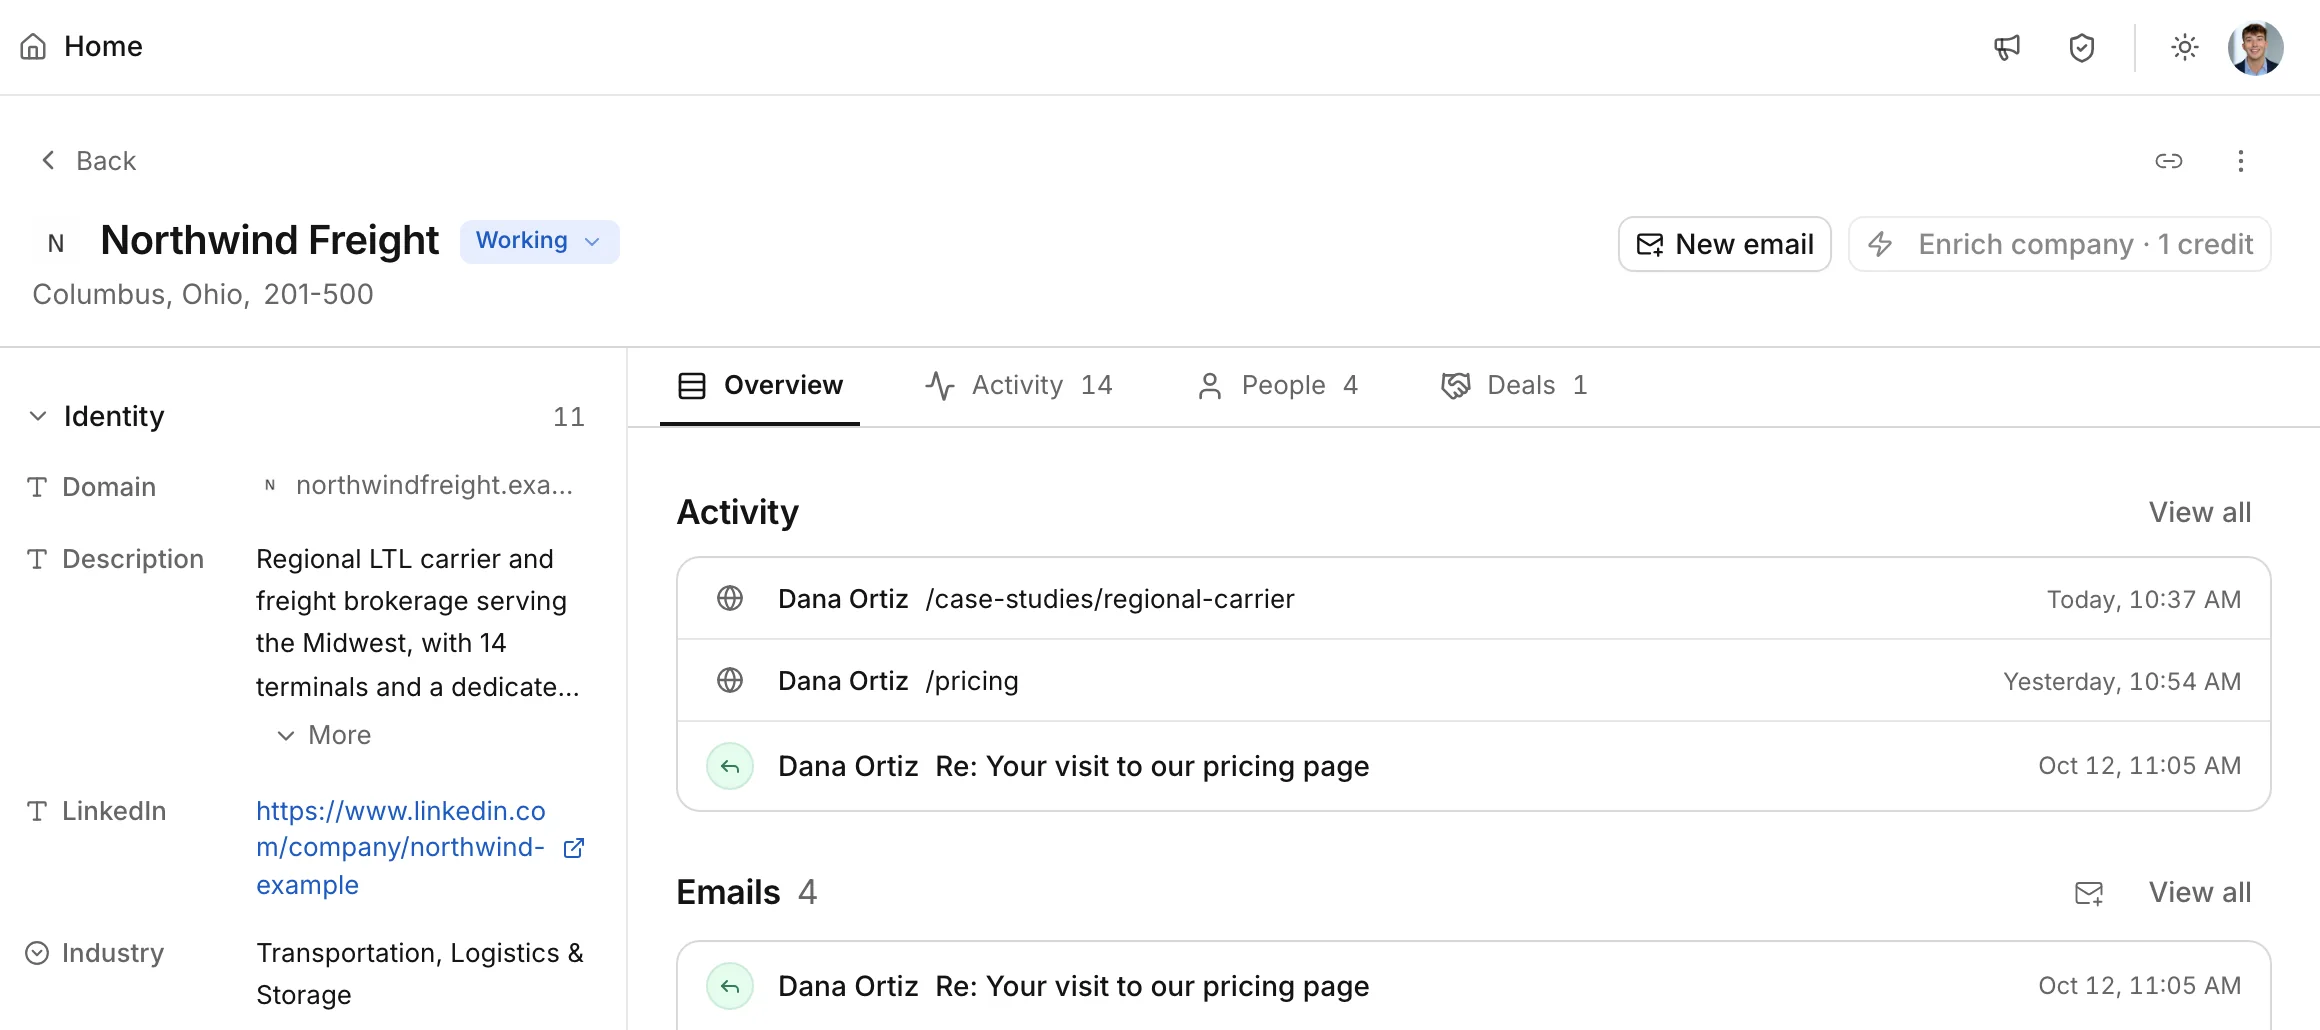
Task: Click the Transportation, Logistics & Storage value
Action: coord(420,974)
